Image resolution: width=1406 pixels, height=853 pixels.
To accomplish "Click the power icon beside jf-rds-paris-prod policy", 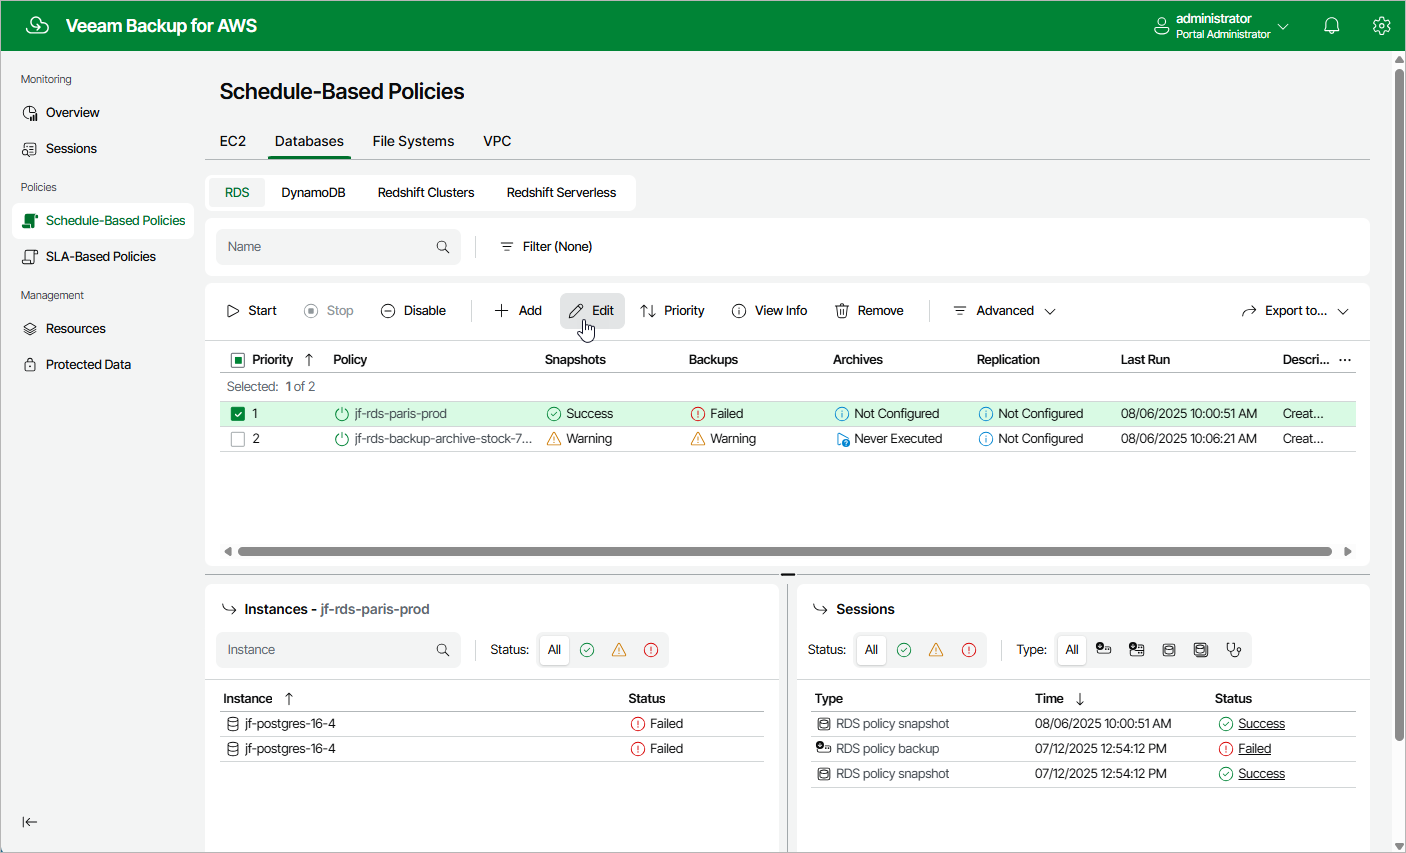I will 342,414.
